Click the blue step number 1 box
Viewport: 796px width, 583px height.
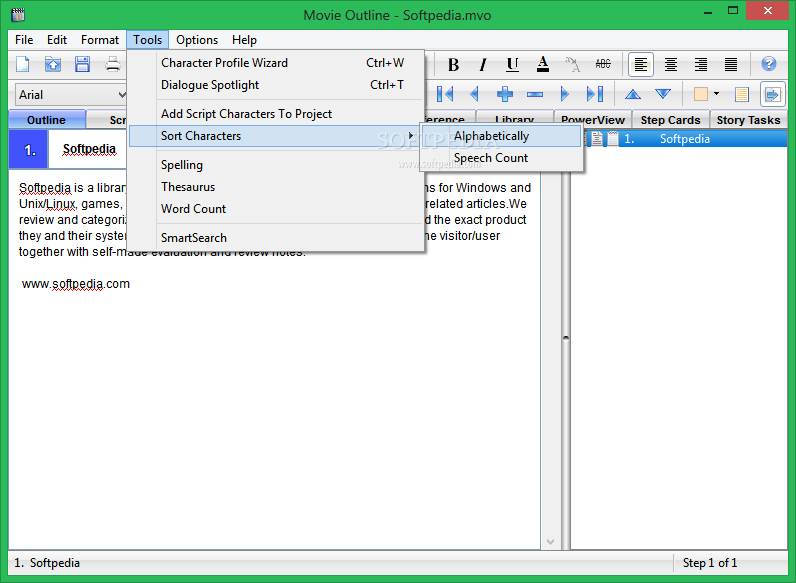(29, 149)
